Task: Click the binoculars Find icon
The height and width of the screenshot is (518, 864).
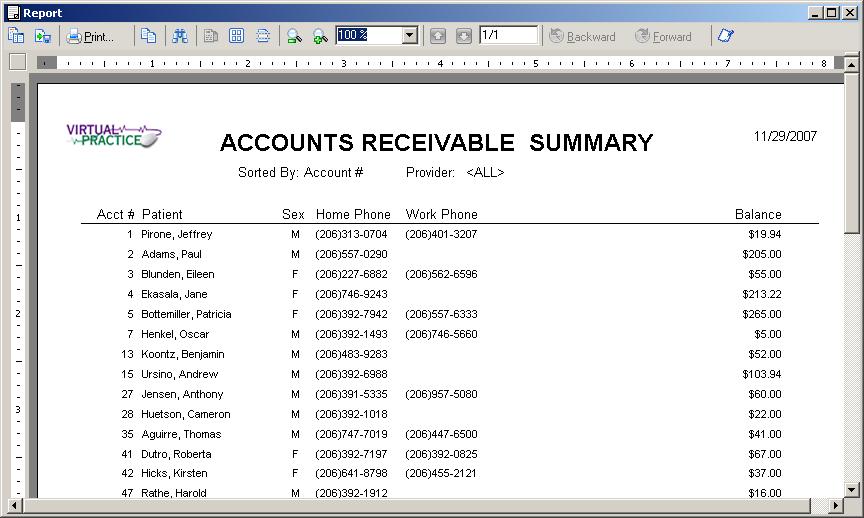Action: coord(180,36)
